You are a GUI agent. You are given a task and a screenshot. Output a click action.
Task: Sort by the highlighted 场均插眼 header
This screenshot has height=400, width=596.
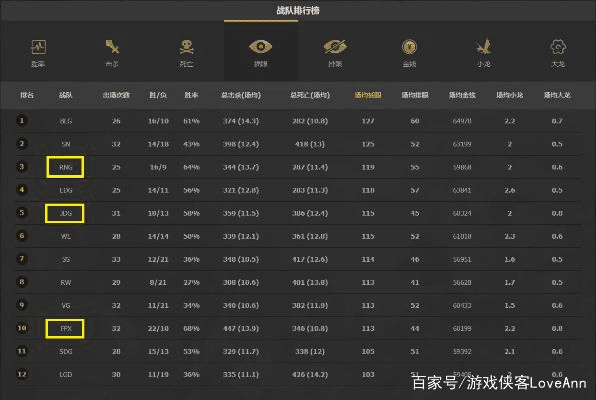[x=368, y=95]
